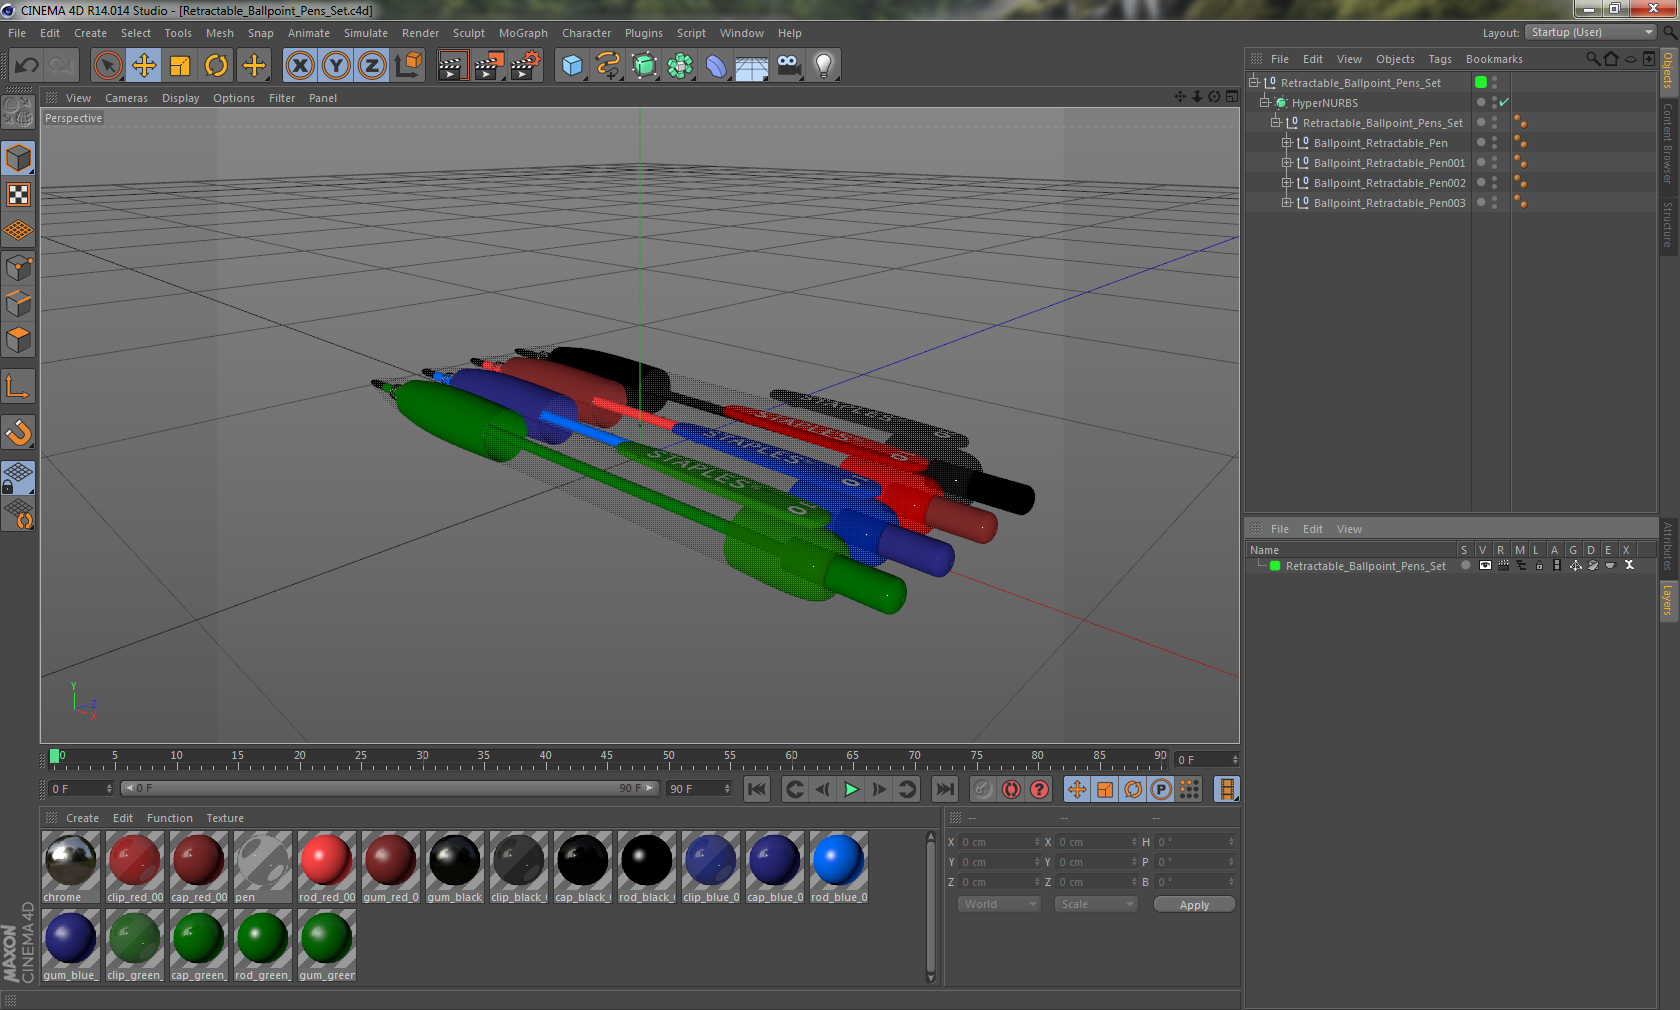Add a Cube primitive object
1680x1010 pixels.
coord(572,66)
